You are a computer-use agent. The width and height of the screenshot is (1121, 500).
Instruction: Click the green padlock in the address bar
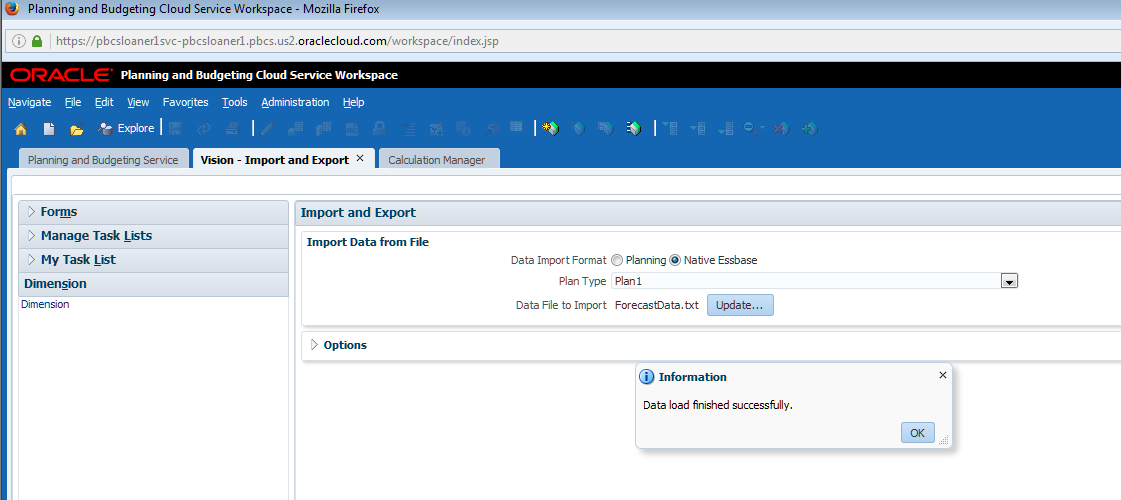coord(37,41)
